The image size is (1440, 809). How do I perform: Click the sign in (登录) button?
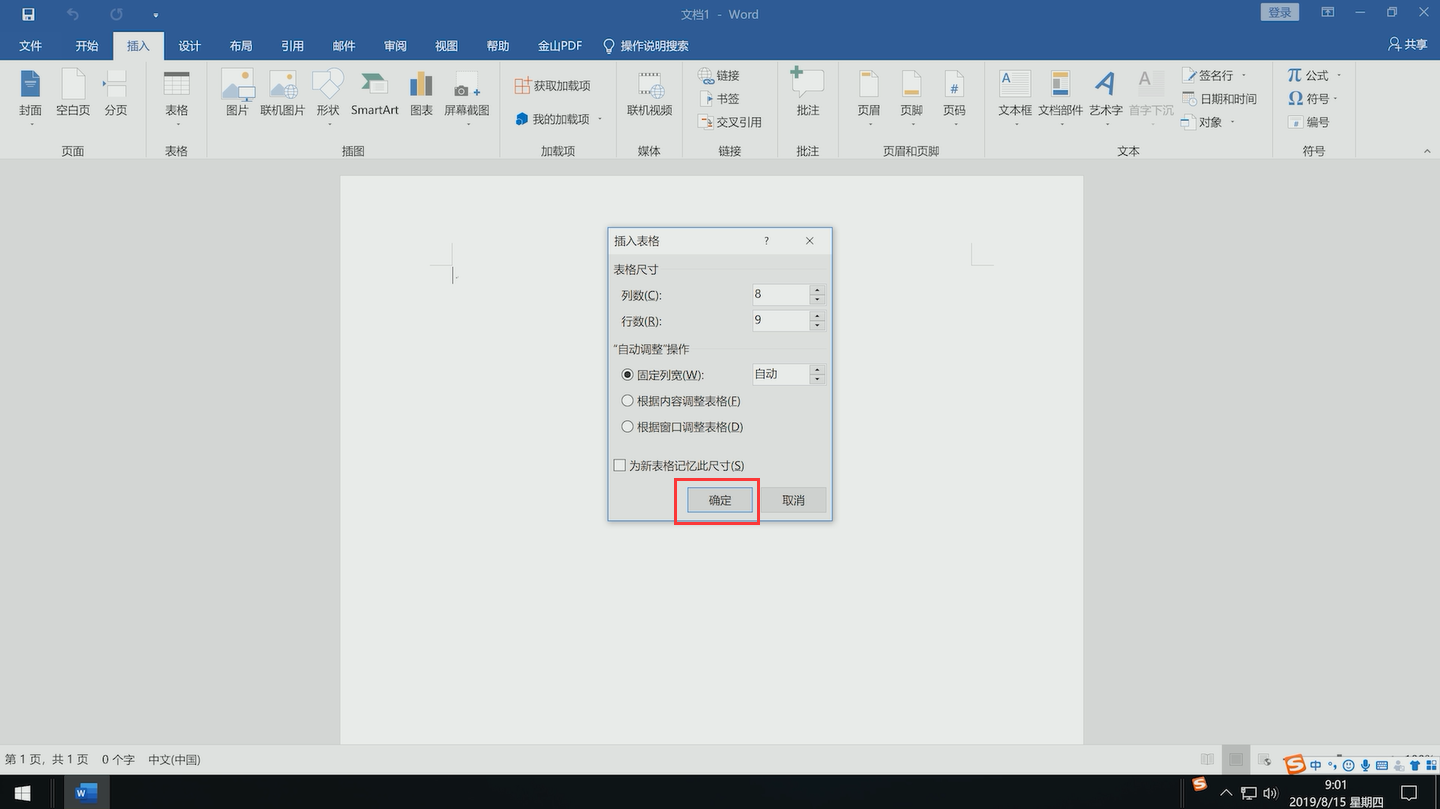click(x=1280, y=12)
